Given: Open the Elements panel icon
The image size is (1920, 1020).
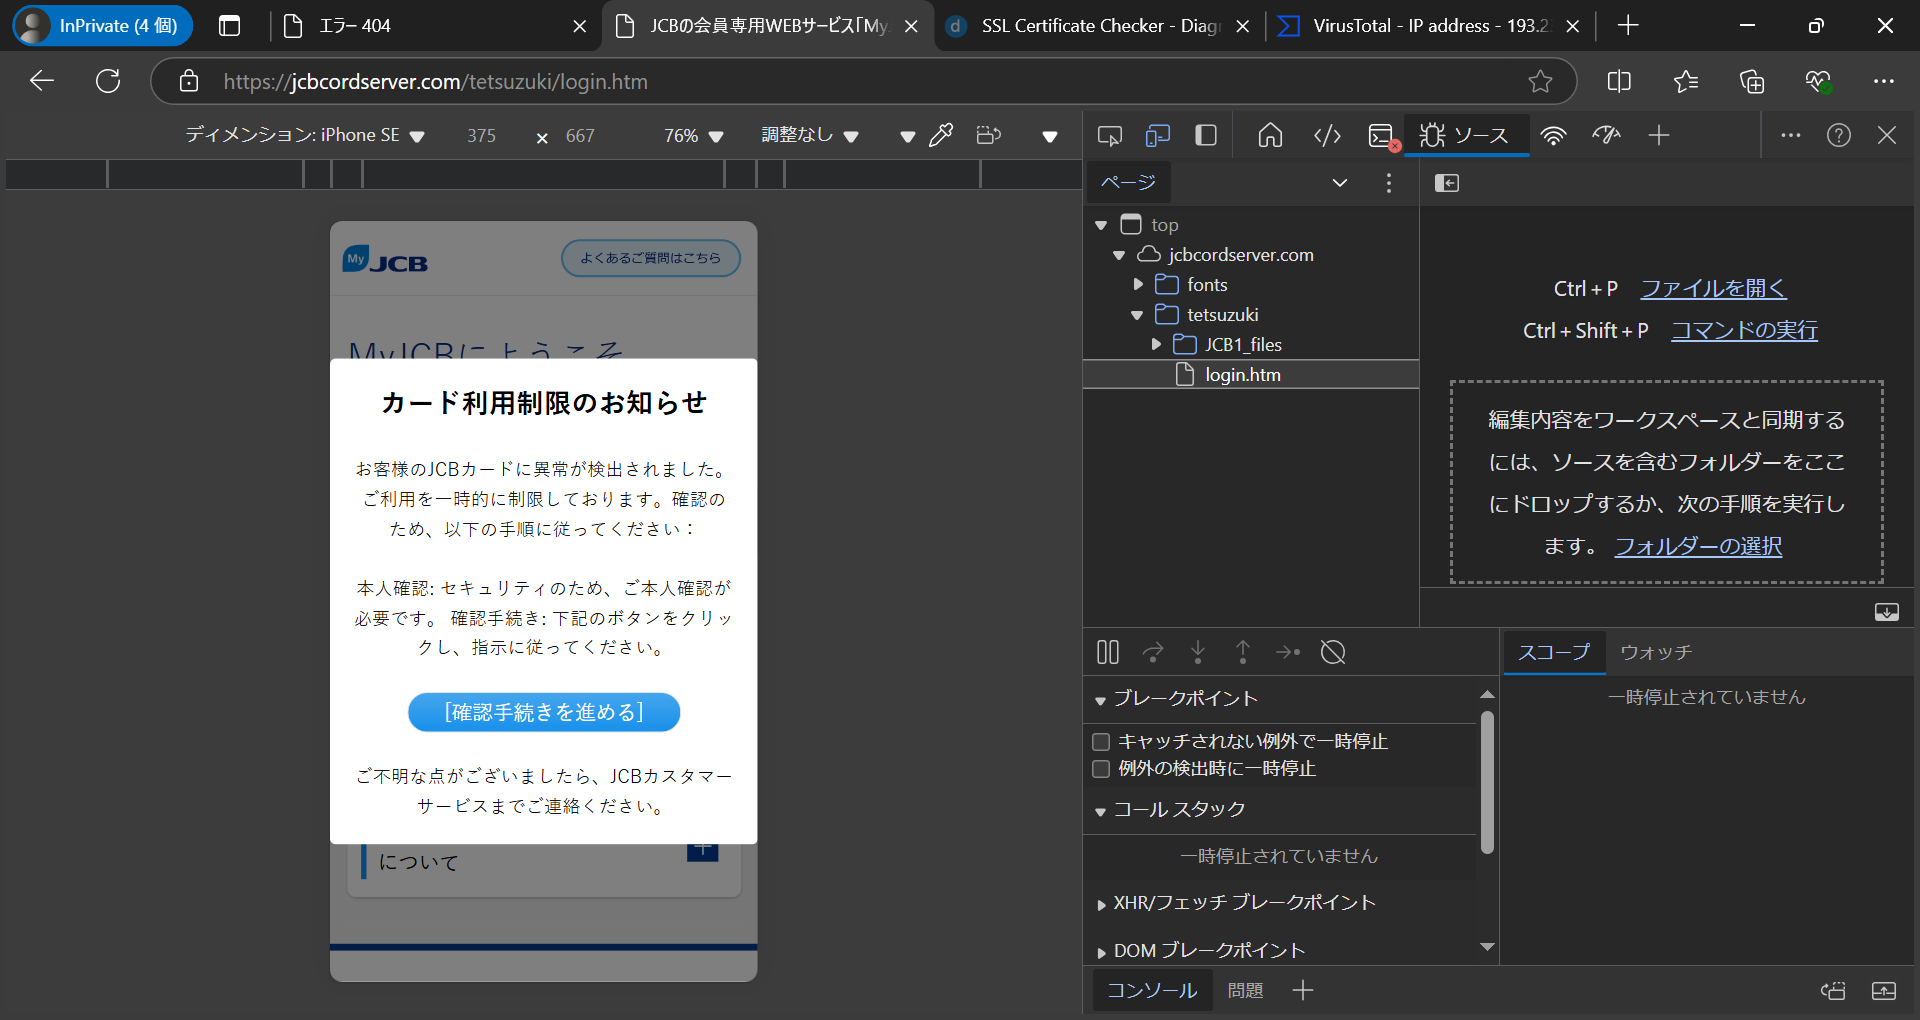Looking at the screenshot, I should coord(1327,135).
